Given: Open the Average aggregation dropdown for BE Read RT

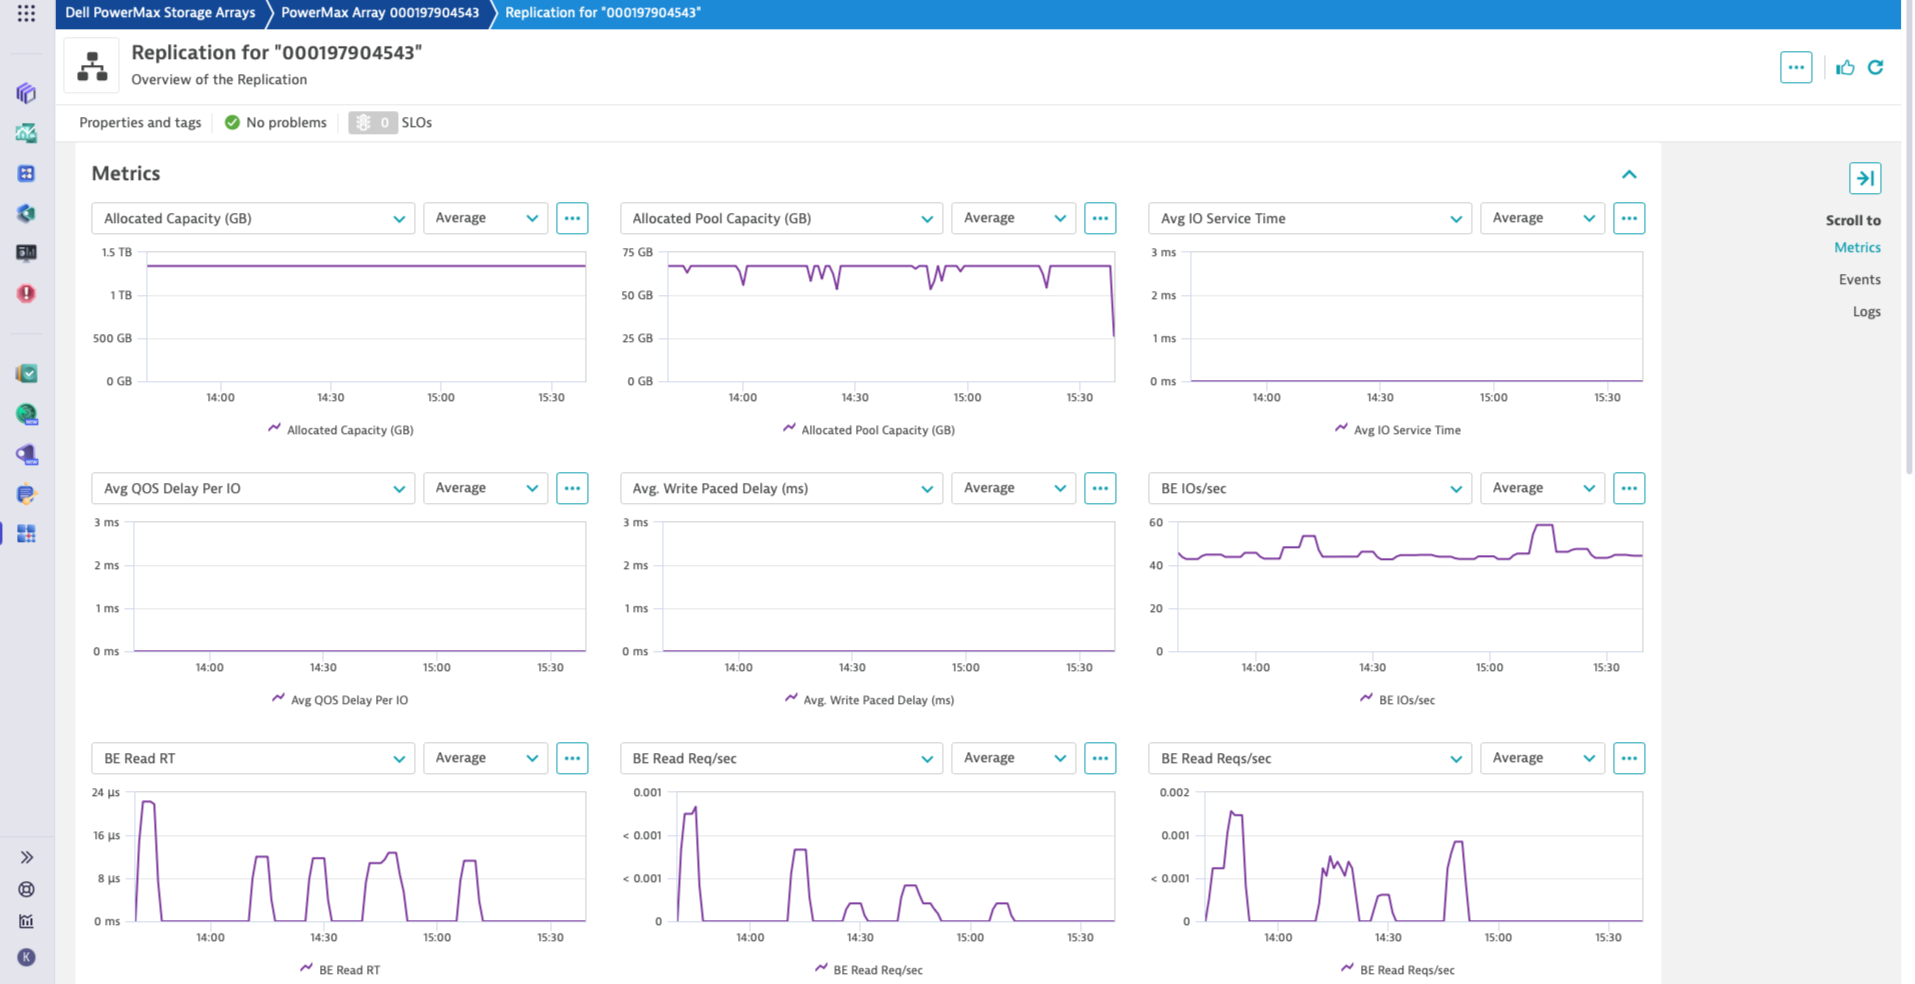Looking at the screenshot, I should pyautogui.click(x=485, y=758).
